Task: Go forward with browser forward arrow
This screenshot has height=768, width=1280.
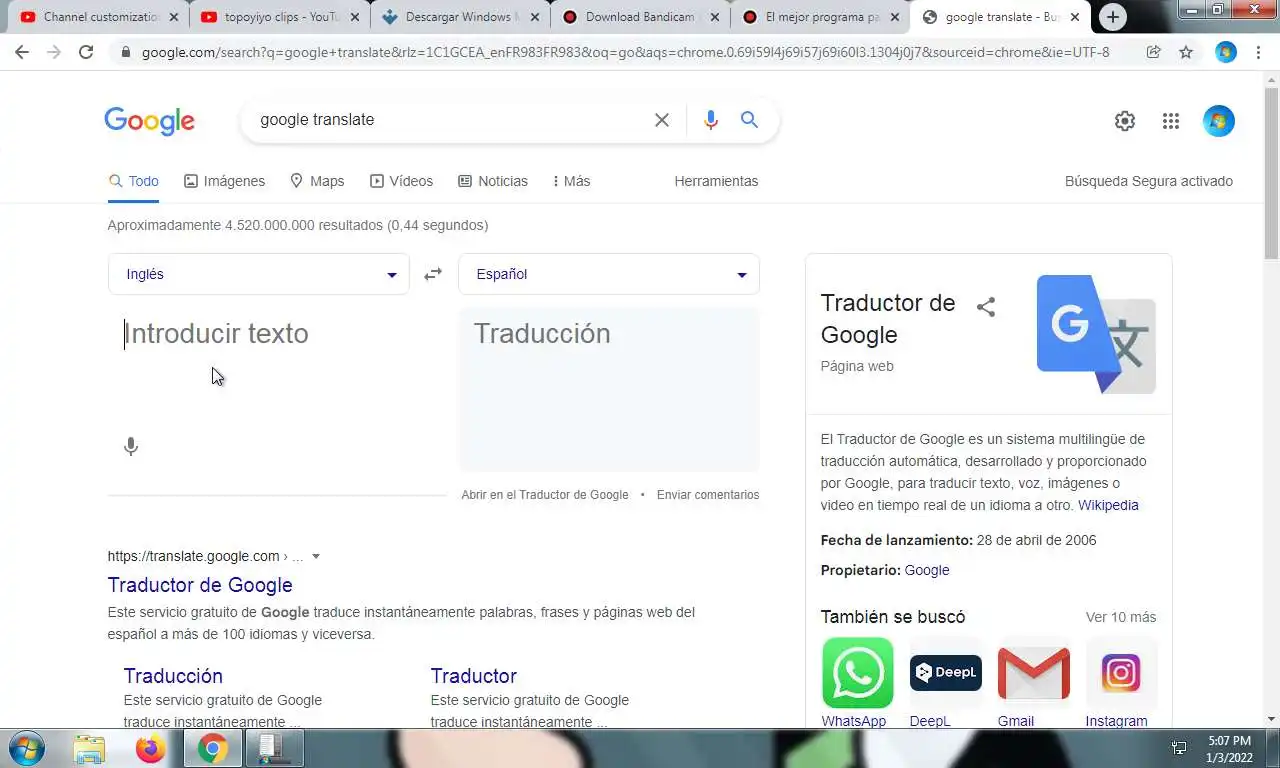Action: [54, 52]
